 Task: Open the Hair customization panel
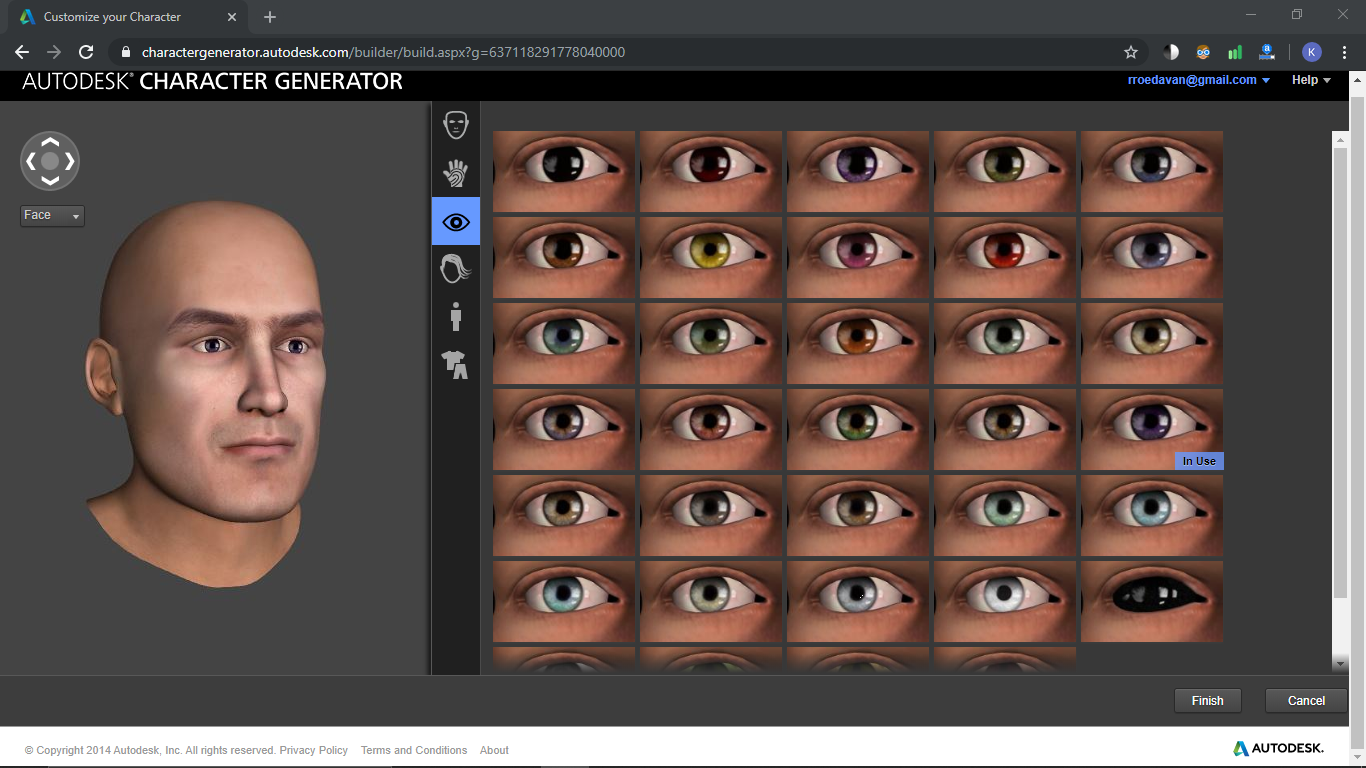click(x=455, y=269)
